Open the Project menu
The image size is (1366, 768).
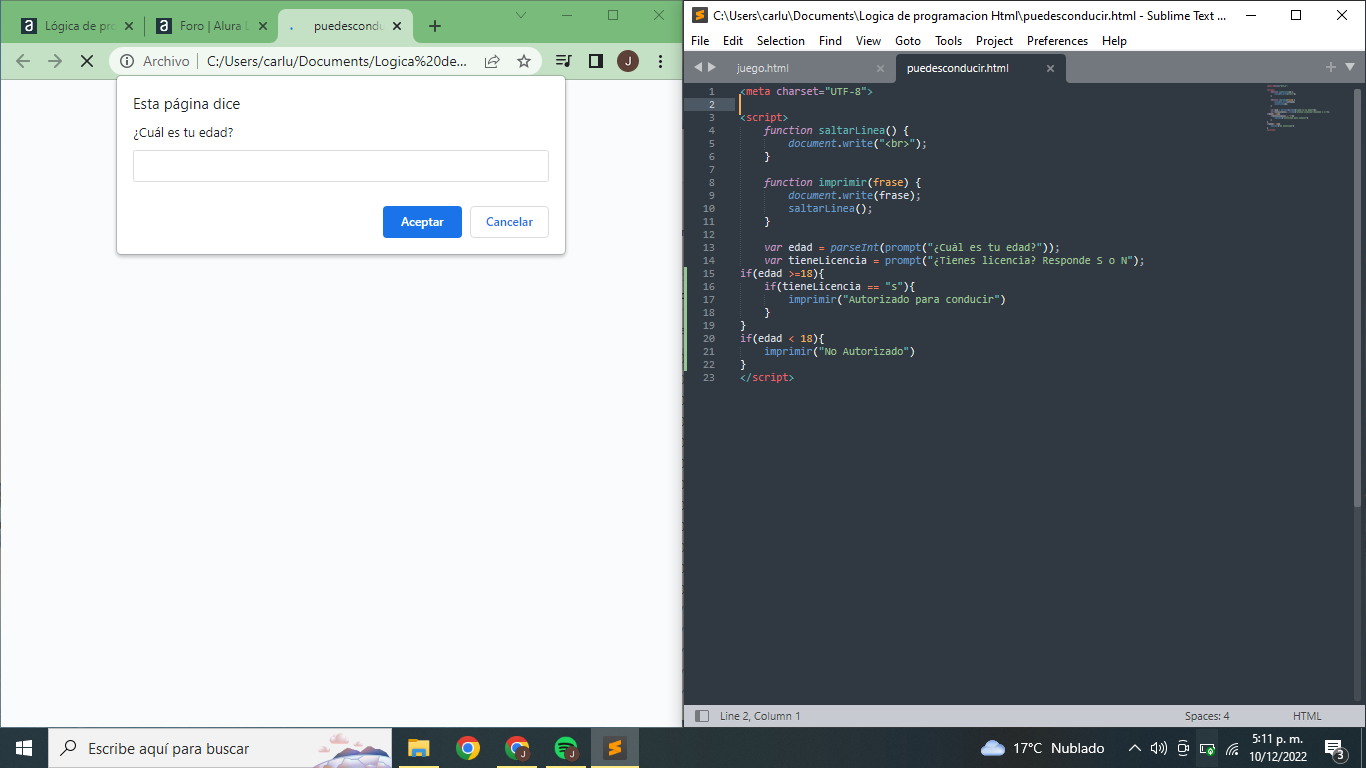994,41
